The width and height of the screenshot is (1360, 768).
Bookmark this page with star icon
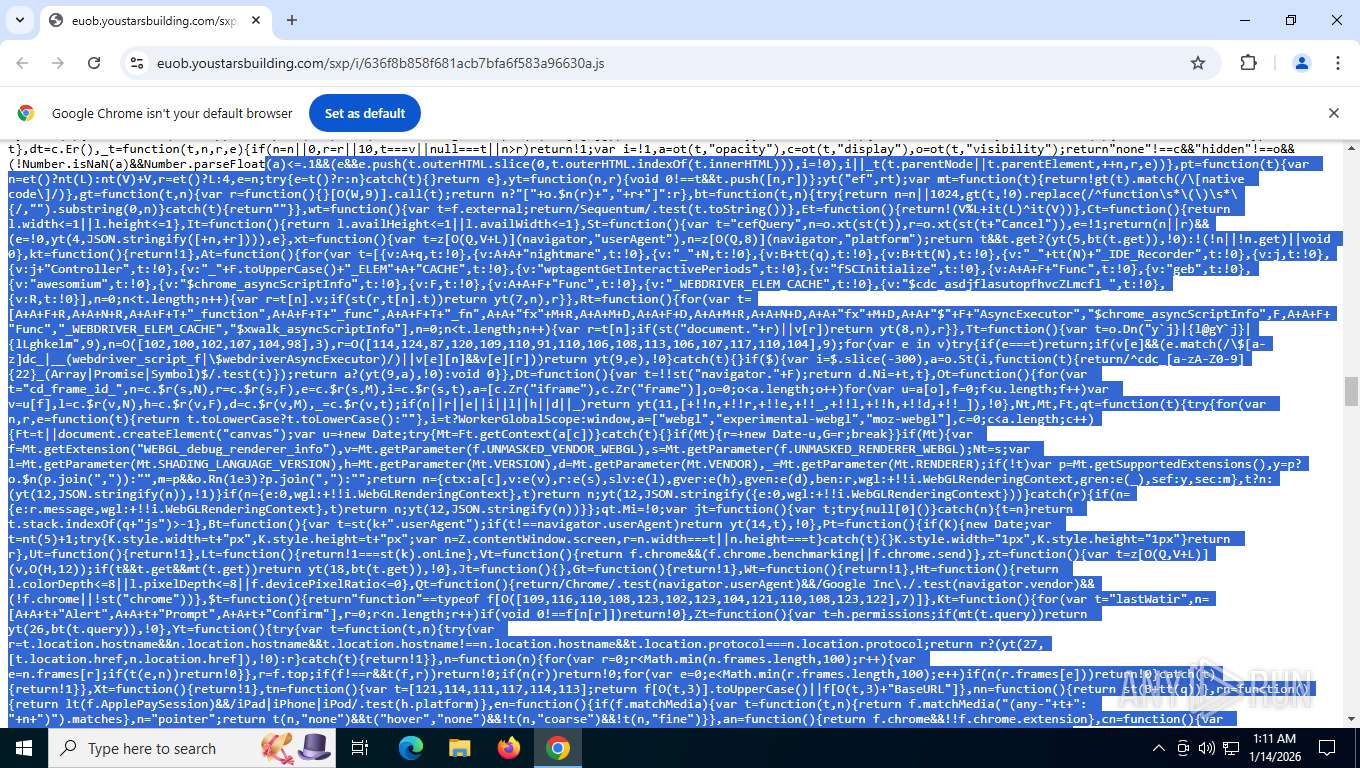click(1198, 63)
